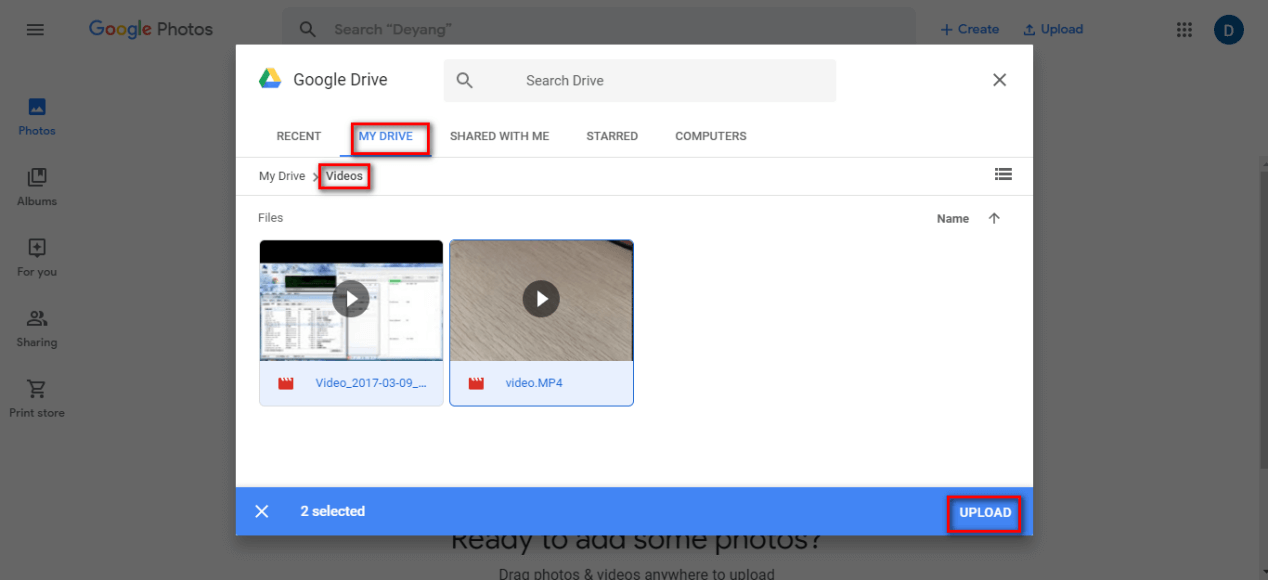Select the video.MP4 file name
The width and height of the screenshot is (1268, 580).
534,383
